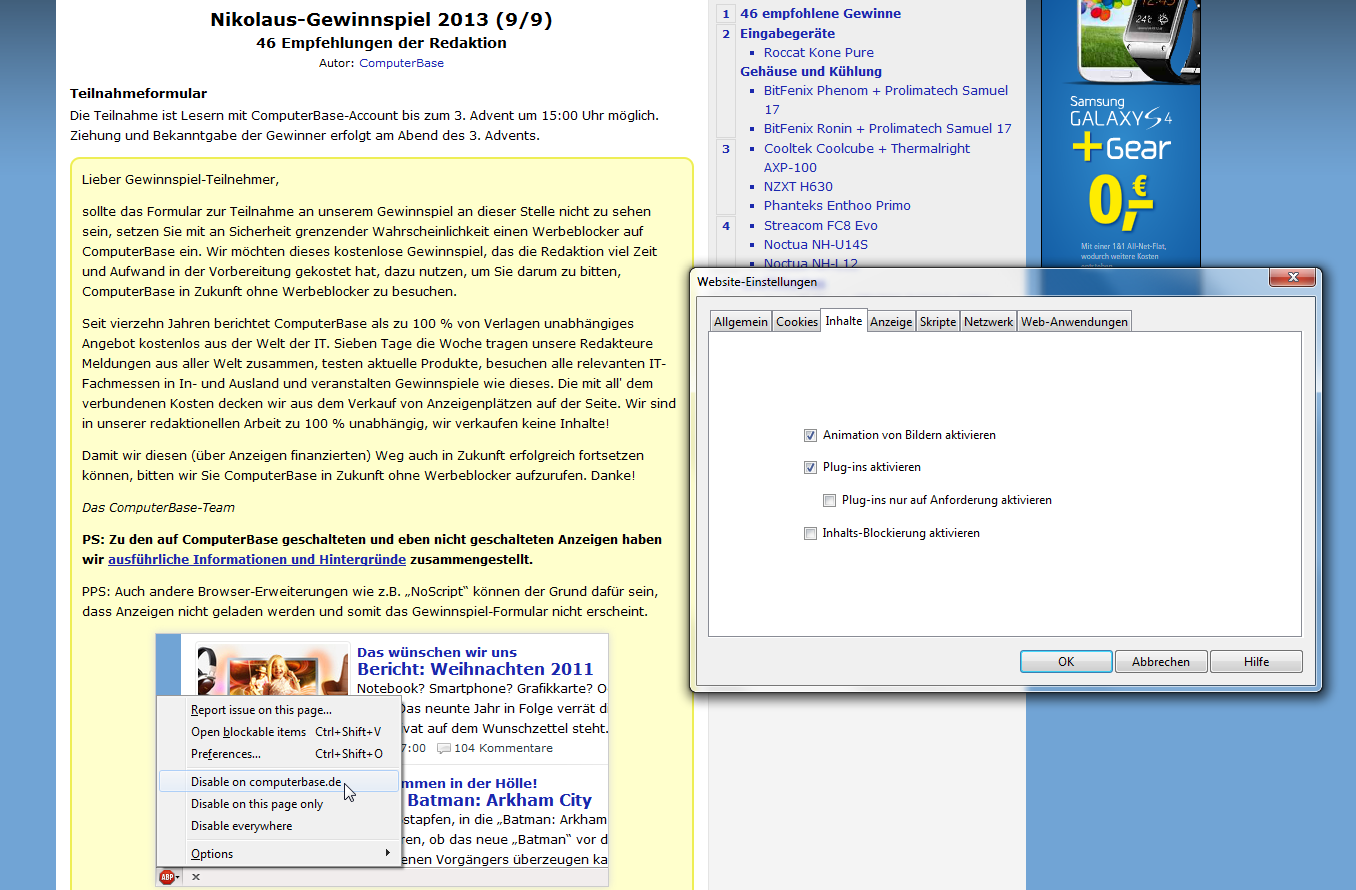1356x890 pixels.
Task: Open Eingabegeräte contents link
Action: [x=787, y=33]
